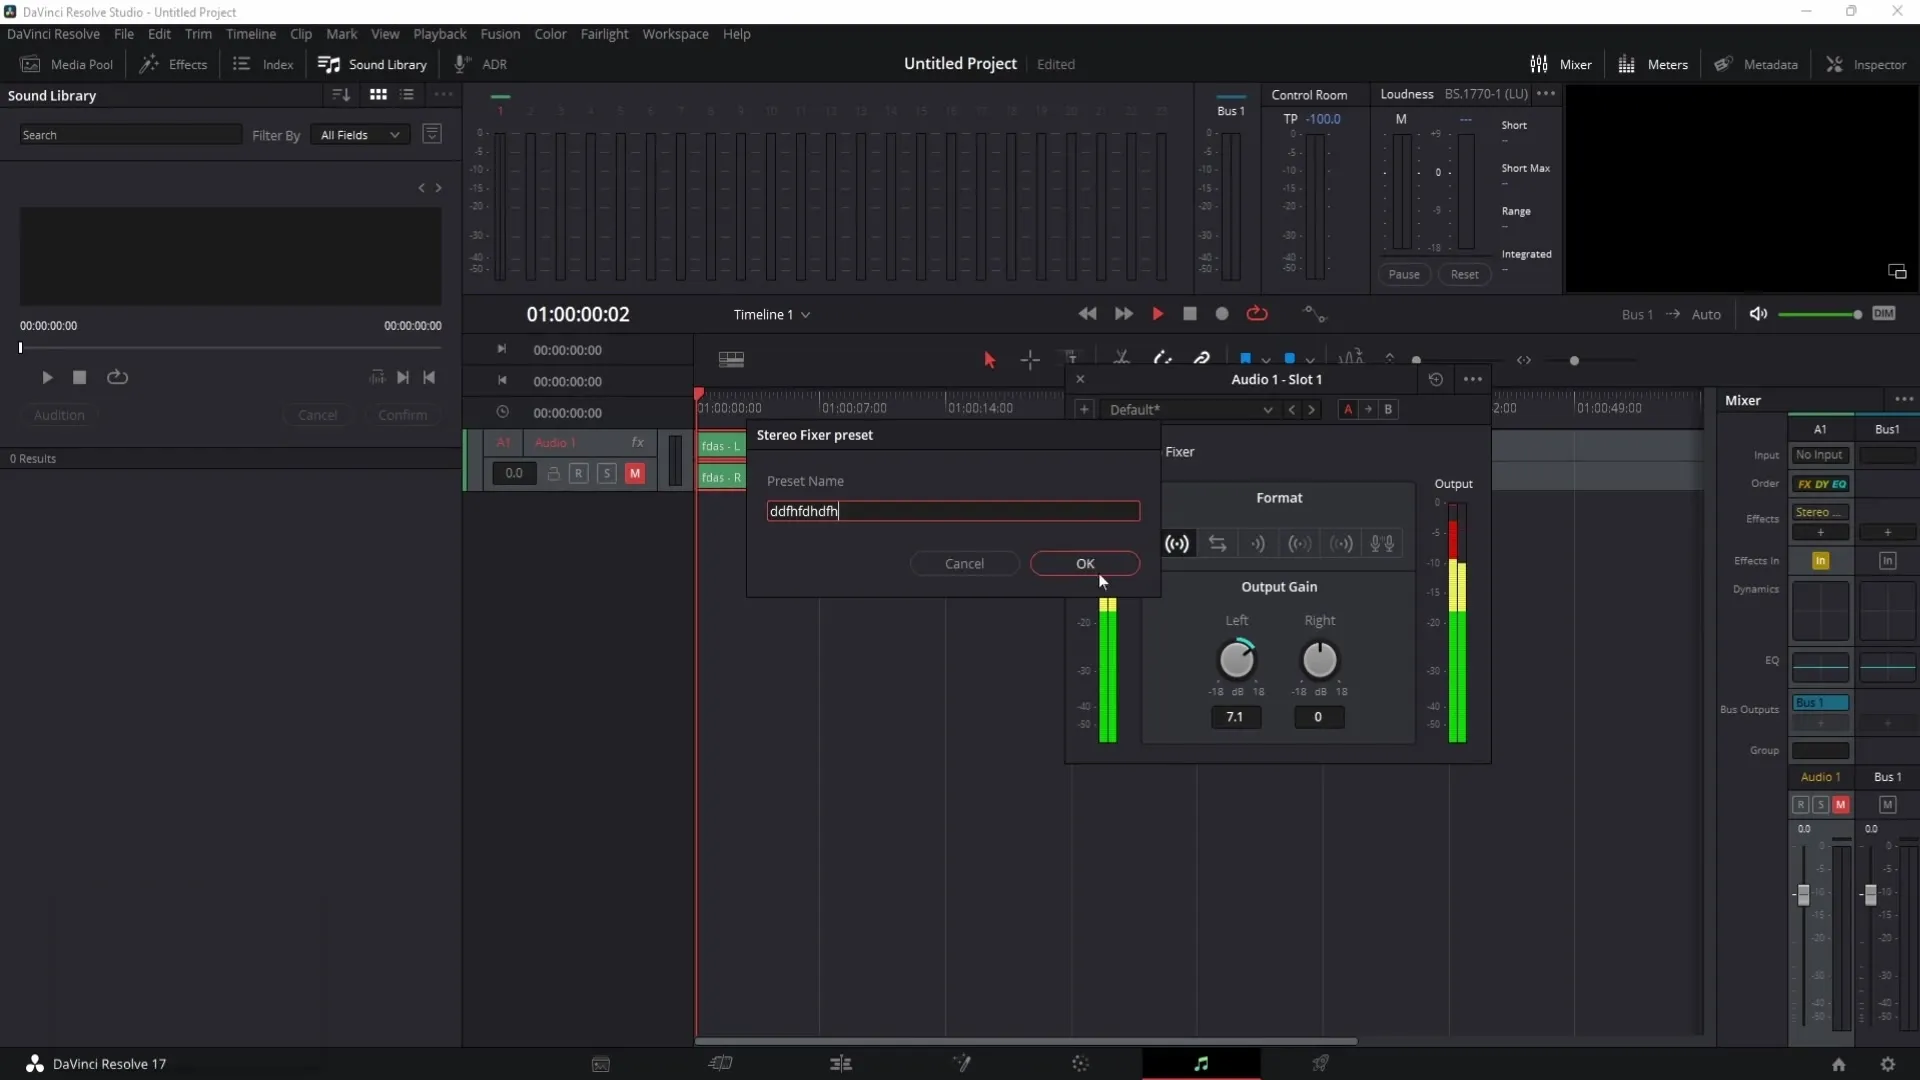The height and width of the screenshot is (1080, 1920).
Task: Open the Playback menu
Action: (x=439, y=34)
